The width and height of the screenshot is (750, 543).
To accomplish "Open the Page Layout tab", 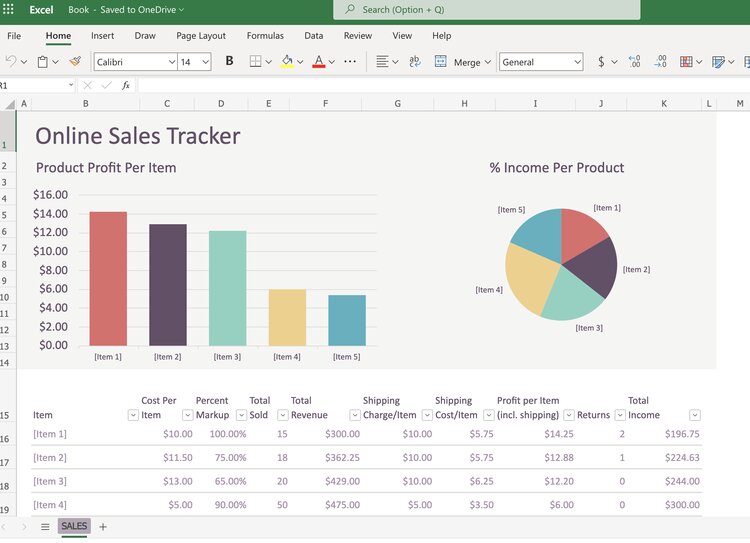I will pos(201,36).
